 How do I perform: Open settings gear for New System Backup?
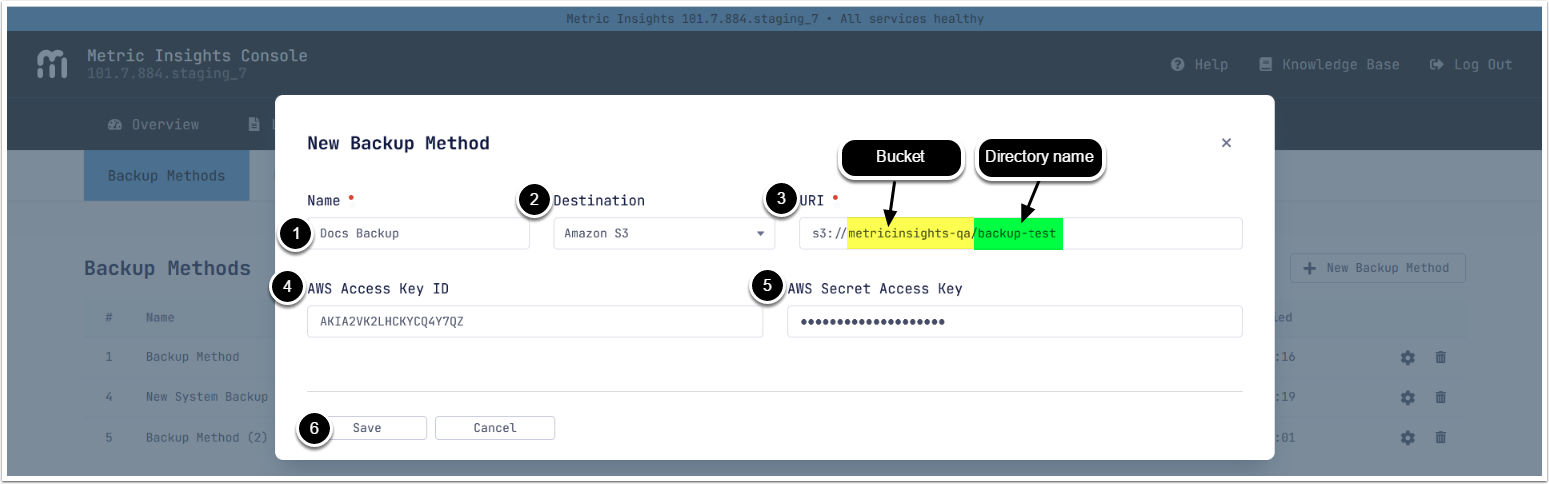(x=1408, y=397)
